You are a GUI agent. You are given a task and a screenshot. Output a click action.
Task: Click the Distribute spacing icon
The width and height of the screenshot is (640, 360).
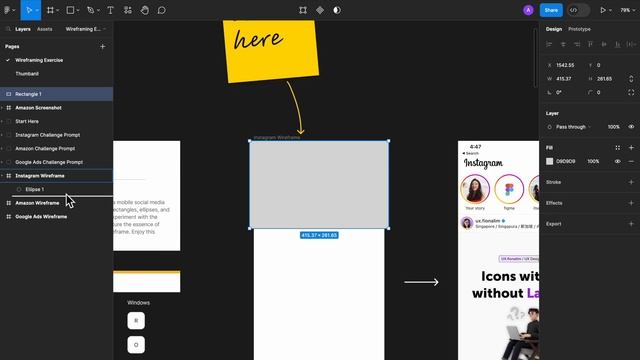[x=631, y=44]
